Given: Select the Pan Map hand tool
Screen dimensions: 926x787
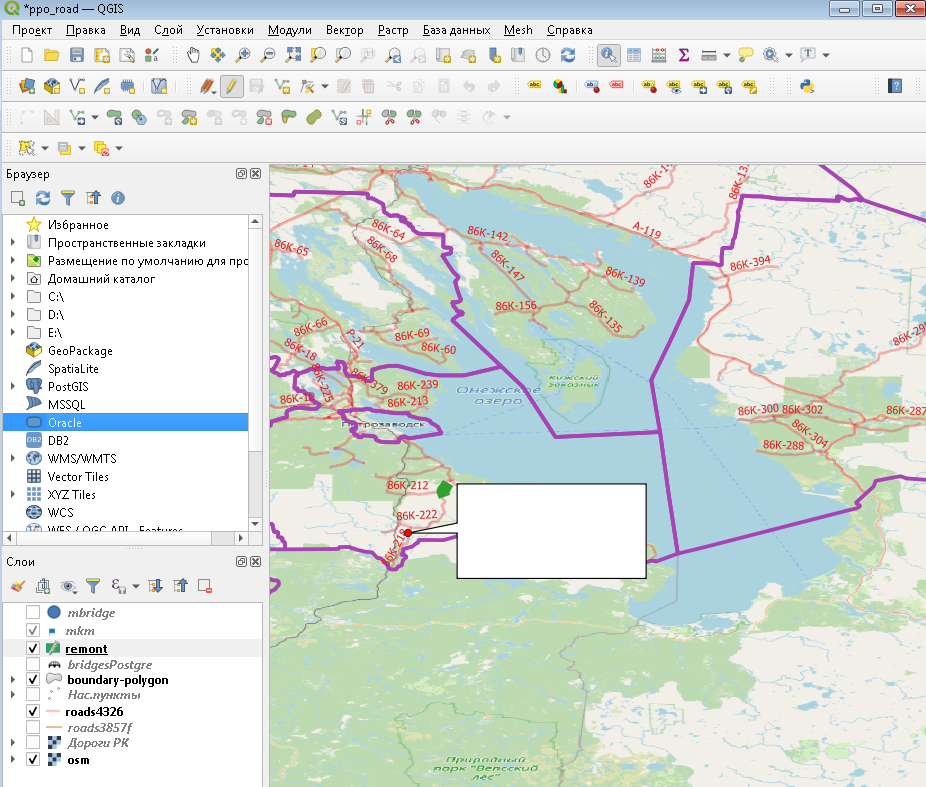Looking at the screenshot, I should click(x=193, y=55).
